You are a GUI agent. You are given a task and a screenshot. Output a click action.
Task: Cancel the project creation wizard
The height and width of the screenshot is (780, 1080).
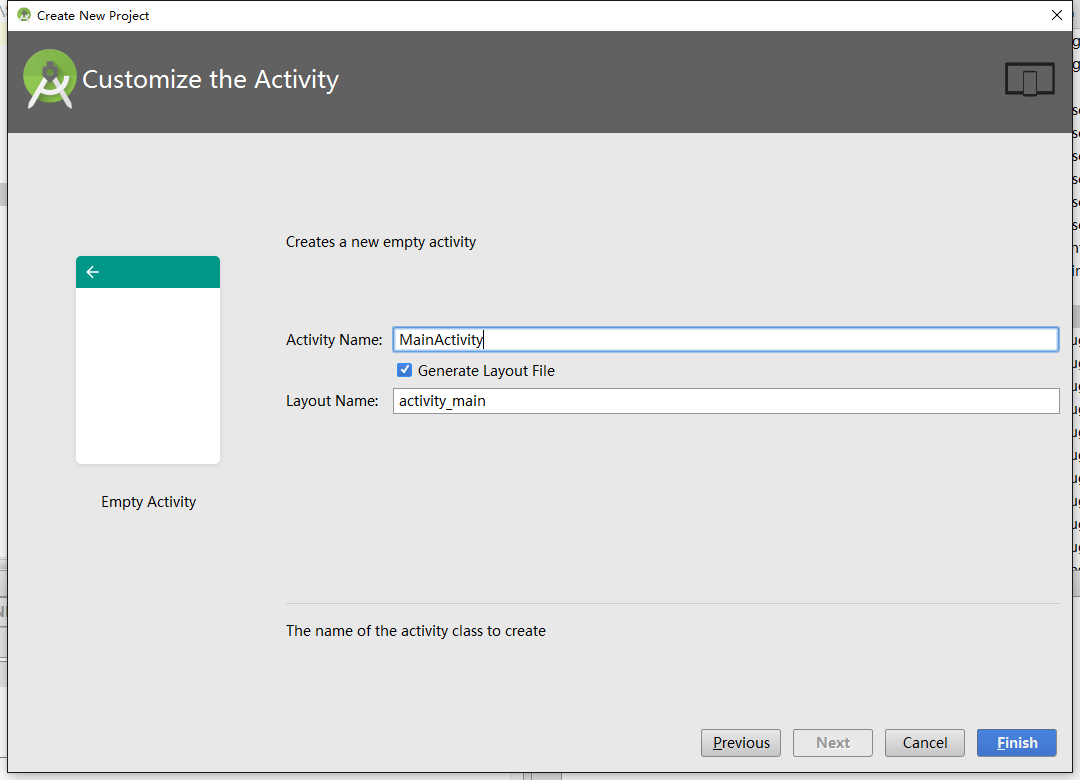pos(924,743)
